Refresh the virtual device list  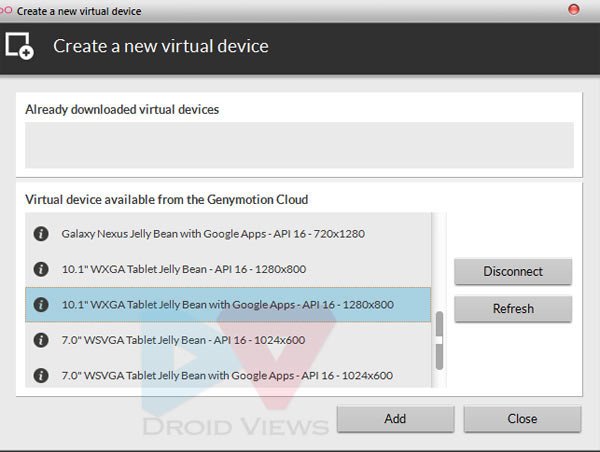pyautogui.click(x=513, y=309)
